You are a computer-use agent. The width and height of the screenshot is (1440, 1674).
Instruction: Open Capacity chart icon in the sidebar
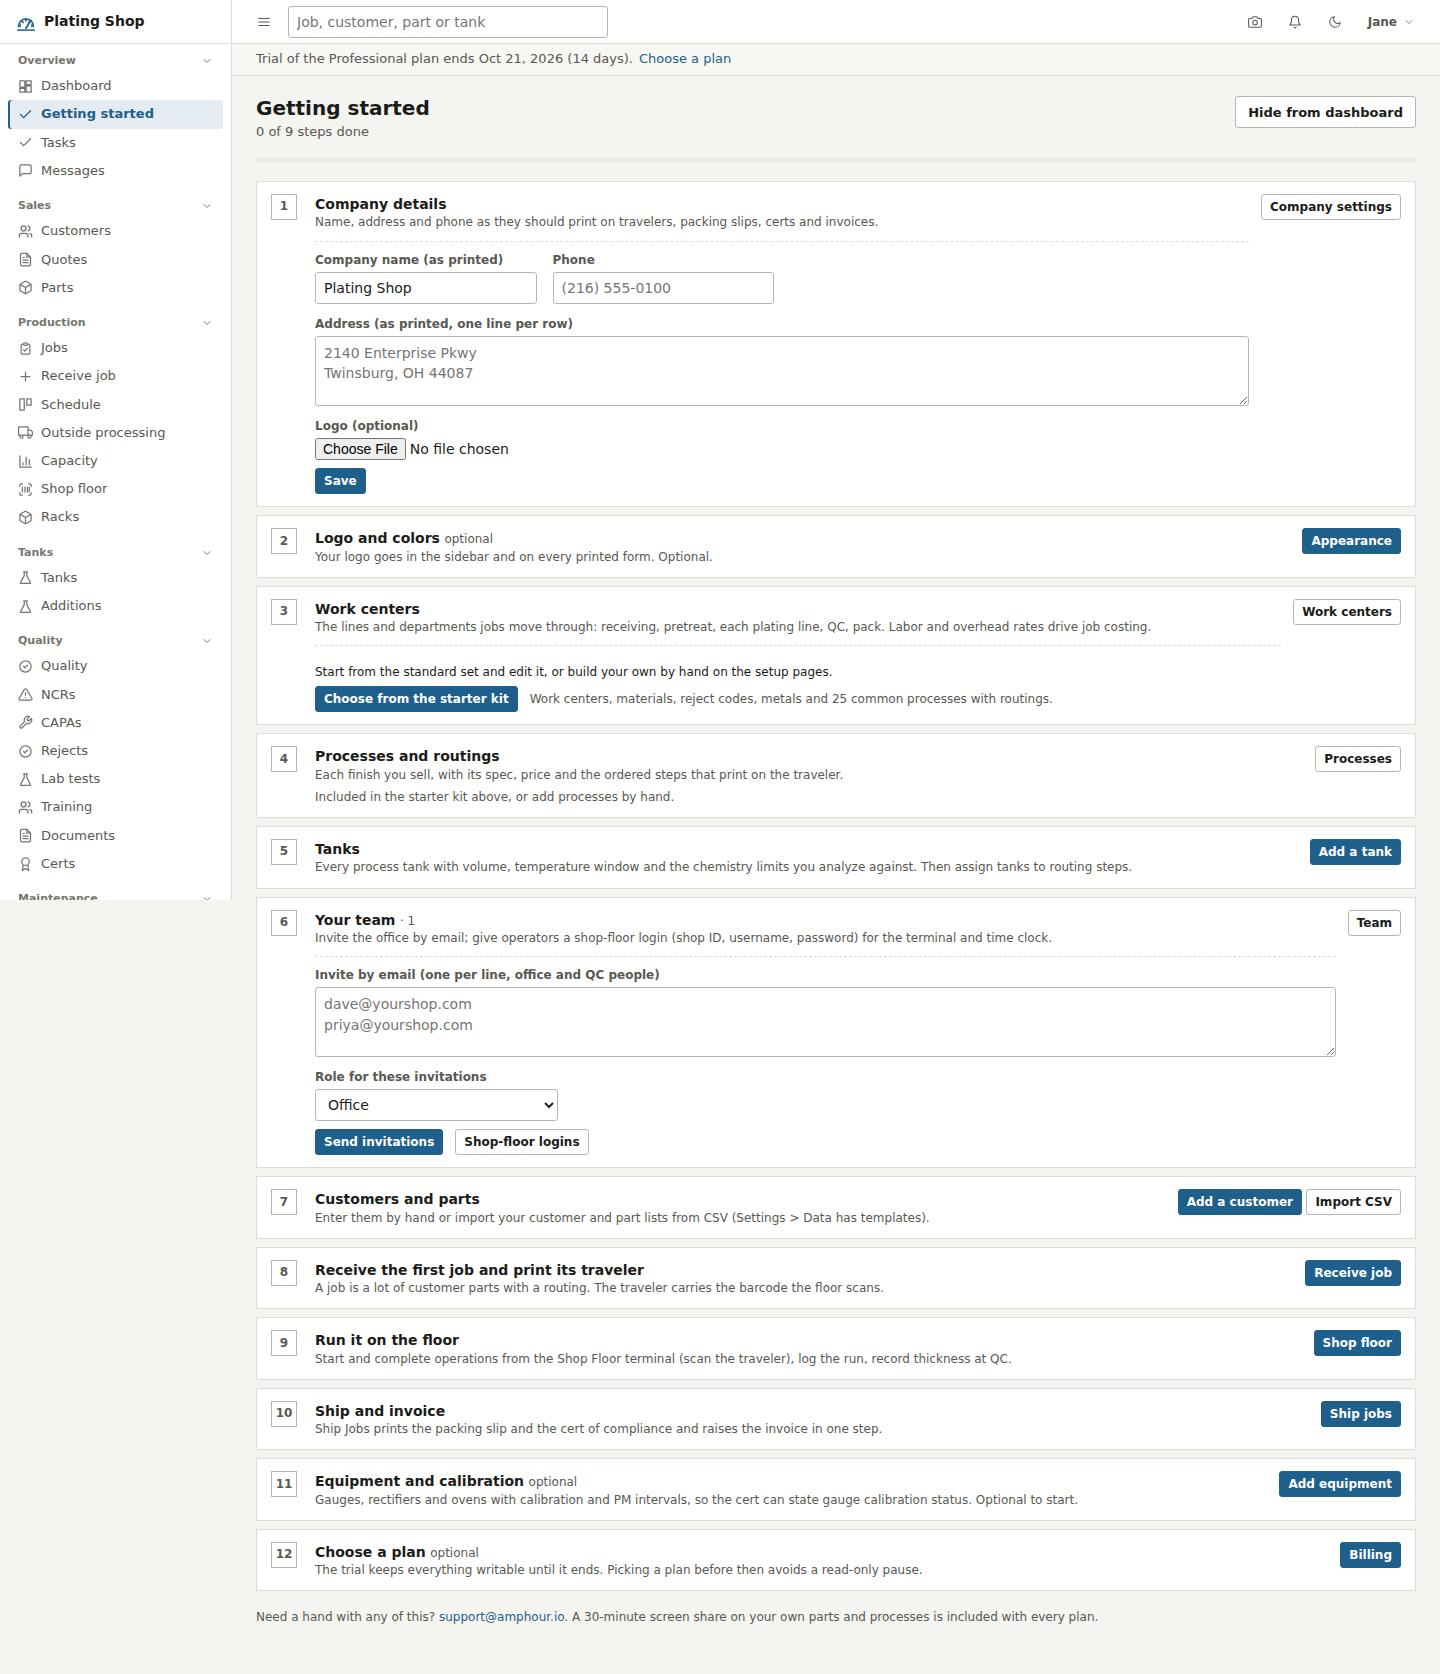pyautogui.click(x=26, y=461)
